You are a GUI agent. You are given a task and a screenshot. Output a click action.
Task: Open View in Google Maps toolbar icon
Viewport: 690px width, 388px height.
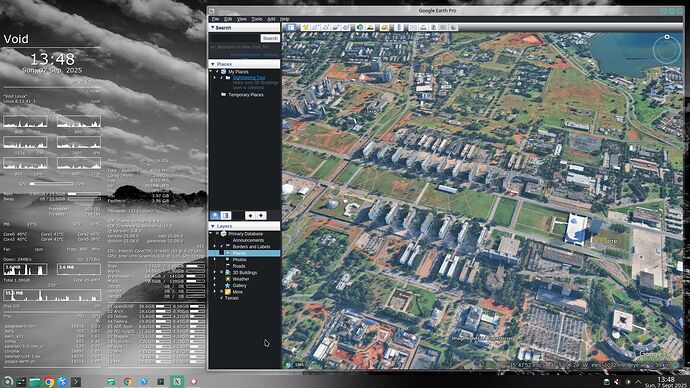pyautogui.click(x=444, y=27)
